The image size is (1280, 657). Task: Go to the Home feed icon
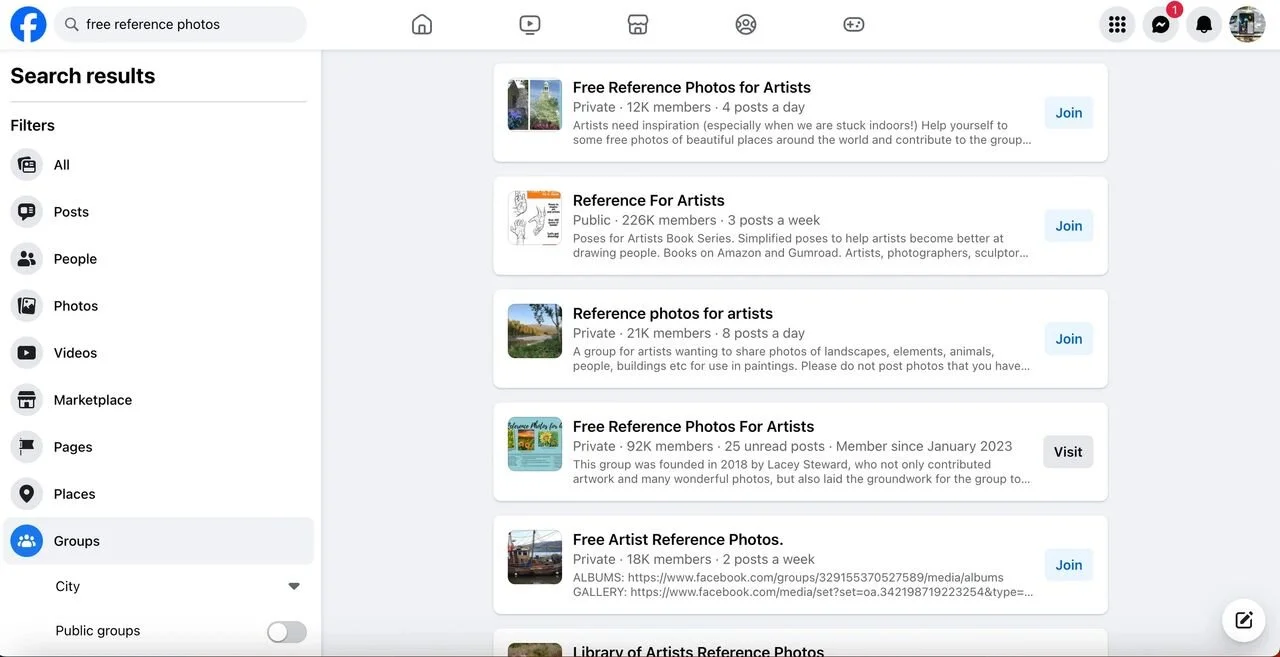tap(422, 24)
